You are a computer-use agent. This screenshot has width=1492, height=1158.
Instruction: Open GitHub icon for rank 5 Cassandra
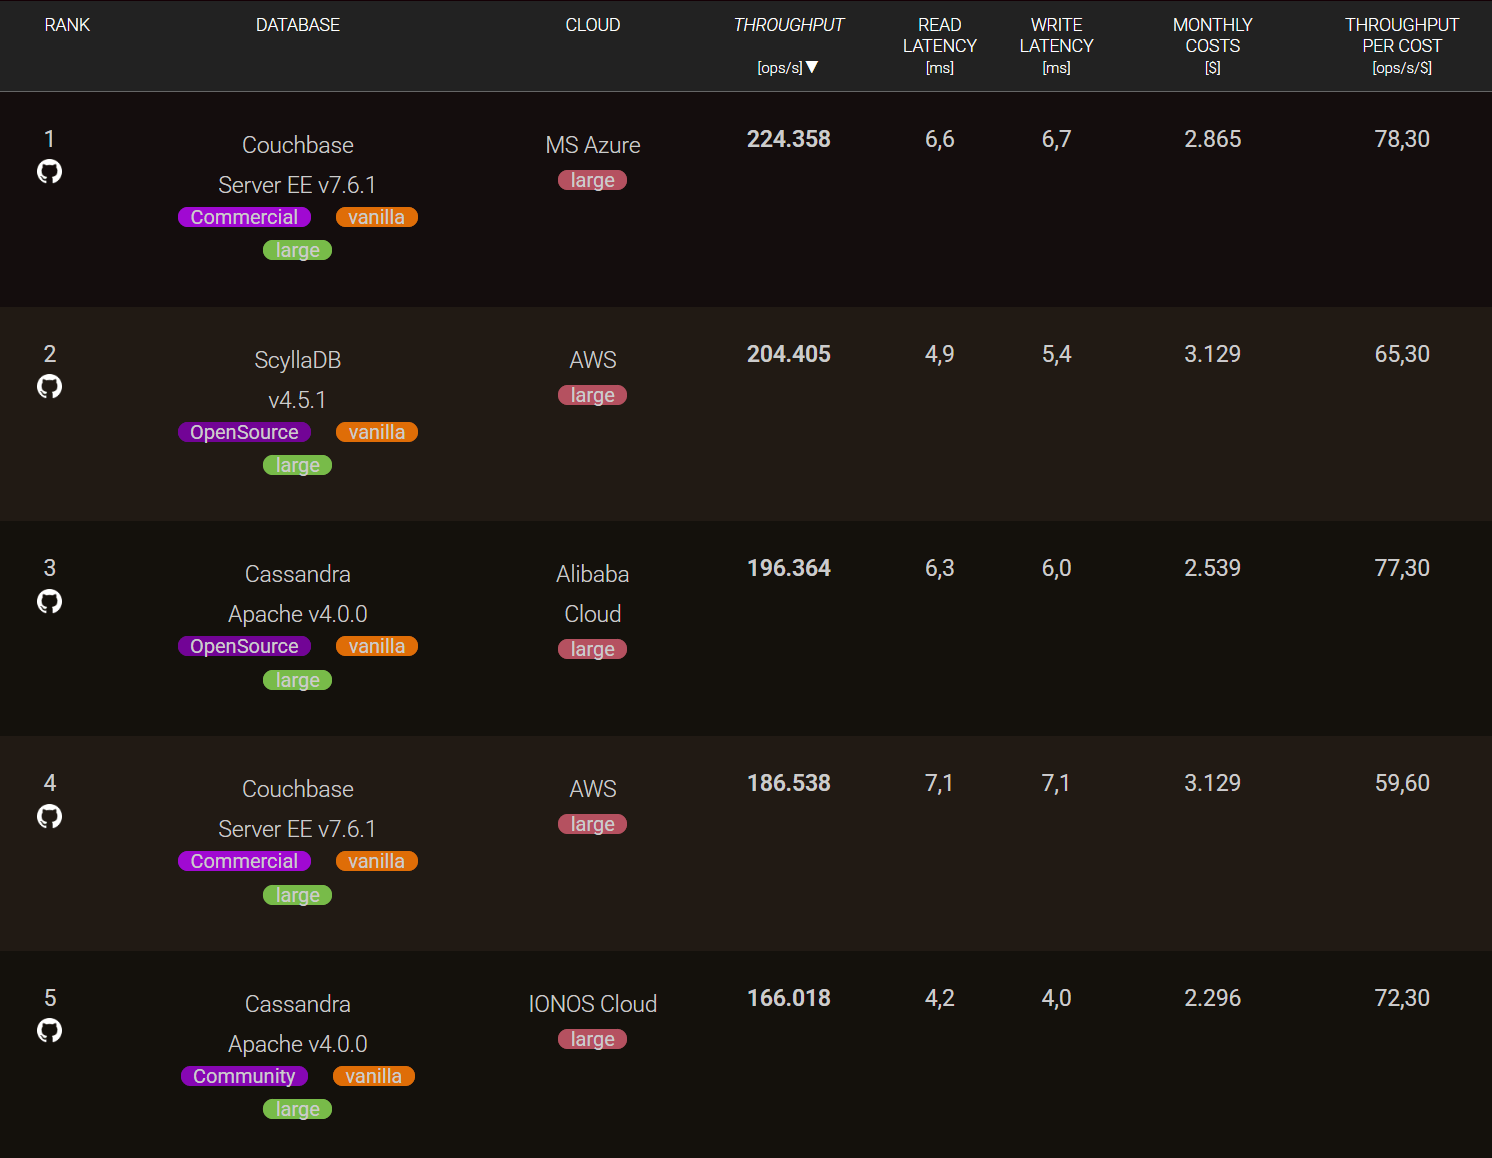(49, 1030)
